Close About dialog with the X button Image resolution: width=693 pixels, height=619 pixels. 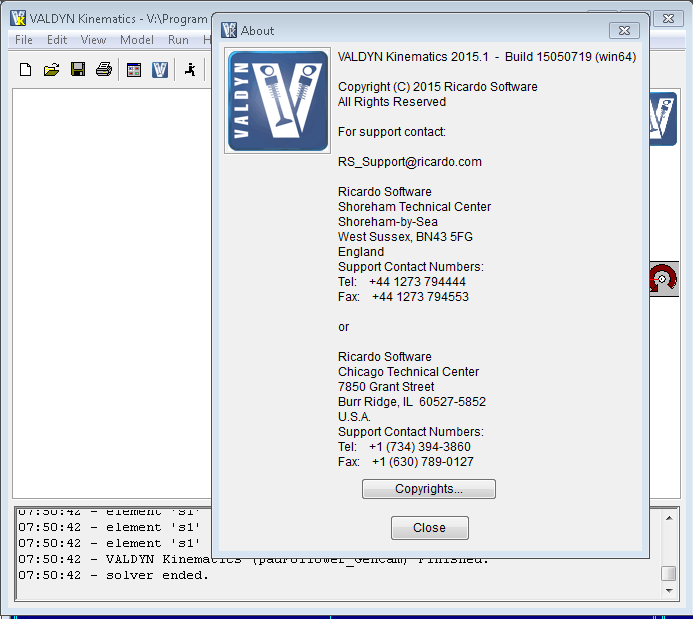click(x=624, y=30)
